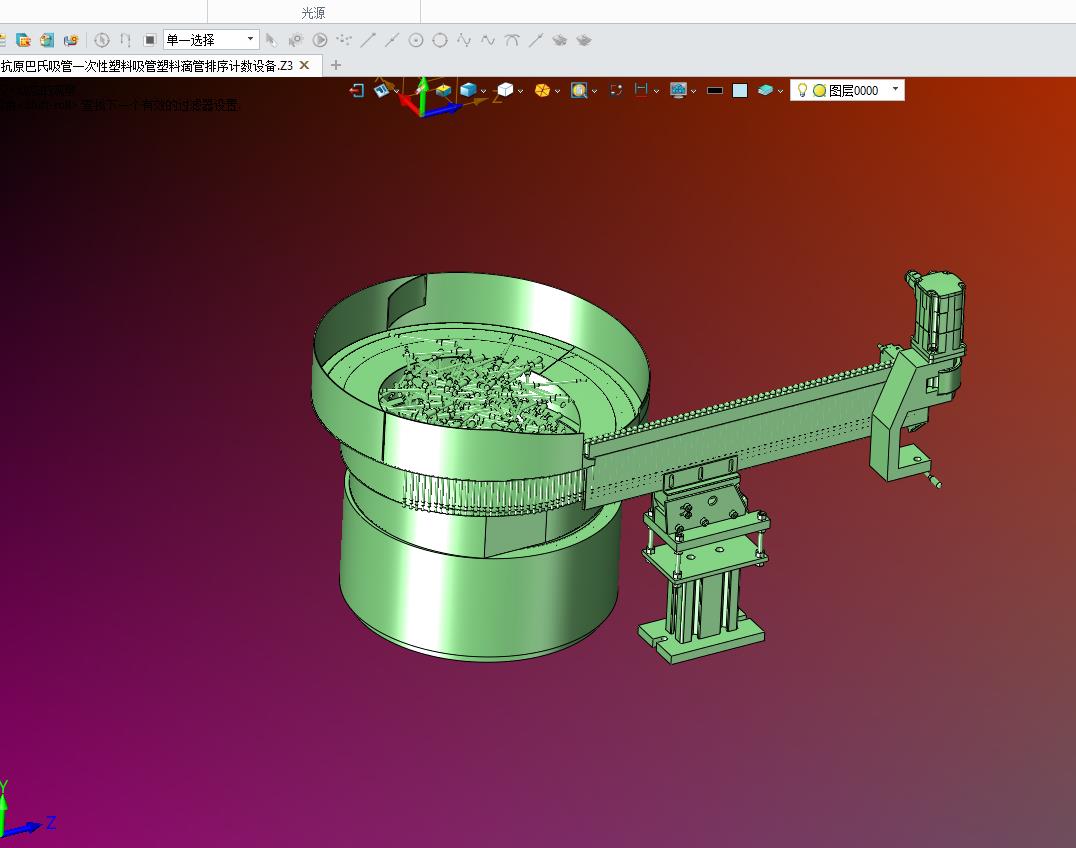Open the 图层0000 layer dropdown
The height and width of the screenshot is (848, 1076).
coord(847,90)
